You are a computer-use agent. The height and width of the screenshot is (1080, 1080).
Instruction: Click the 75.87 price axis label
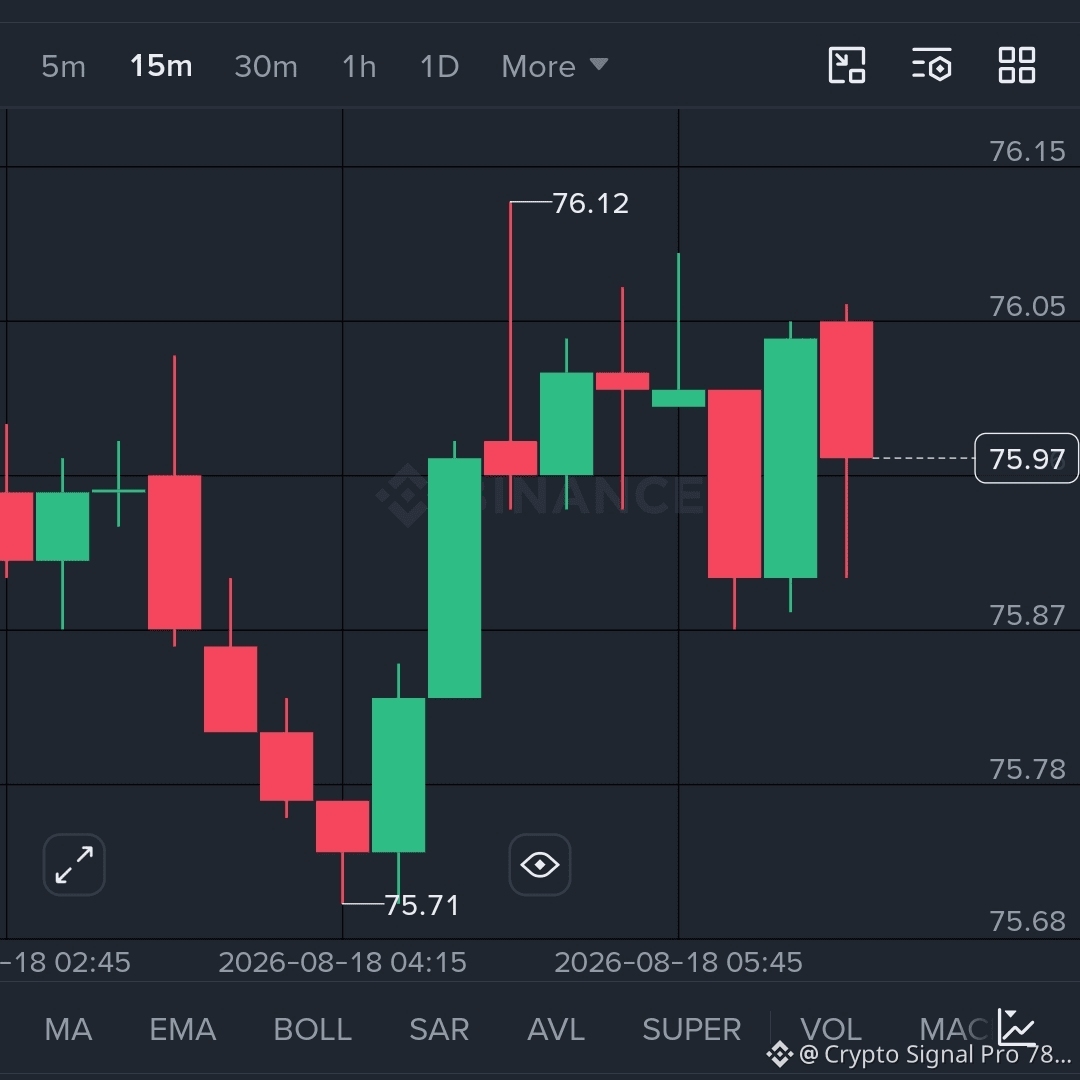point(1027,615)
